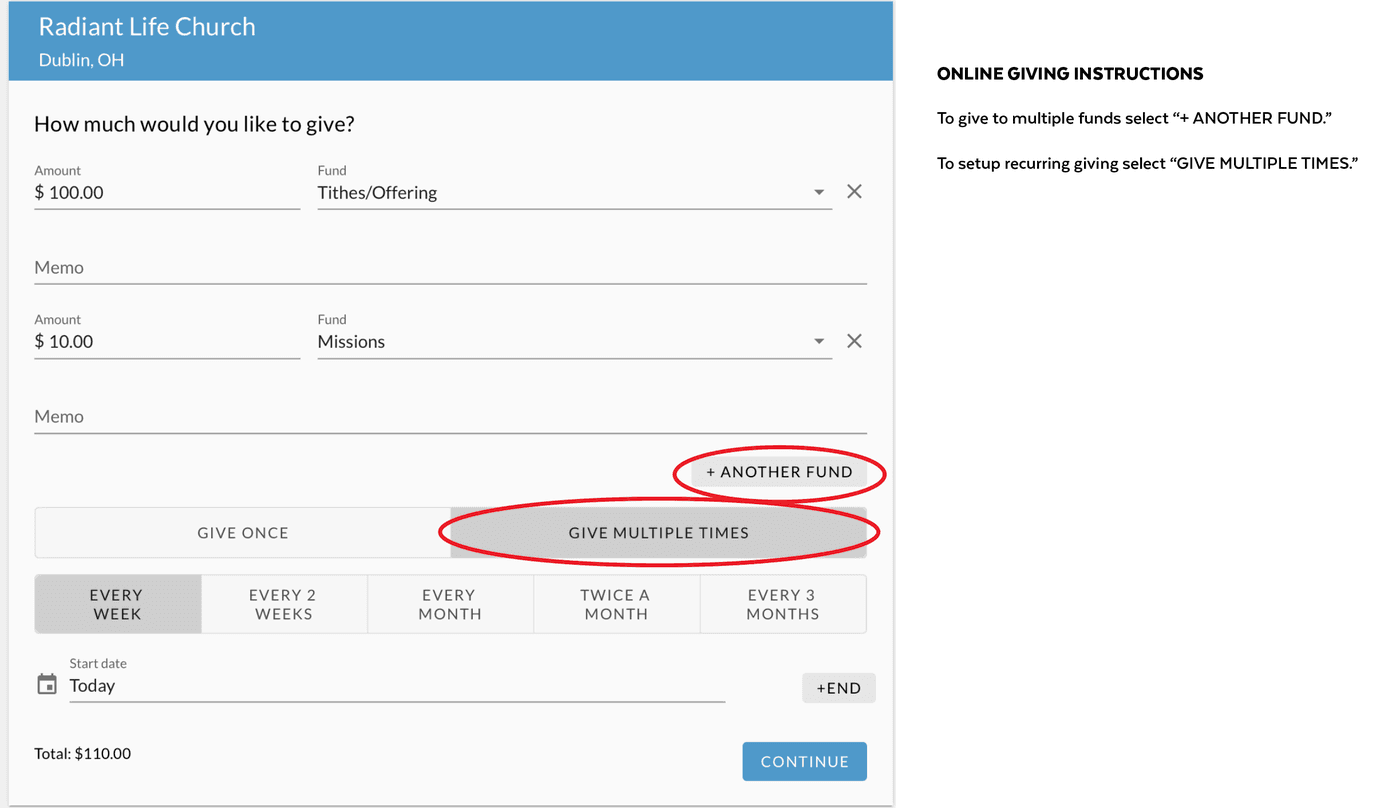Select the Total: $110.00 text
1400x808 pixels.
(x=83, y=754)
